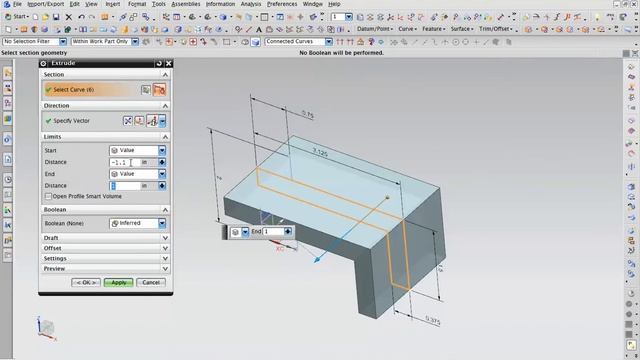The width and height of the screenshot is (640, 360).
Task: Click the Apply button
Action: click(119, 282)
